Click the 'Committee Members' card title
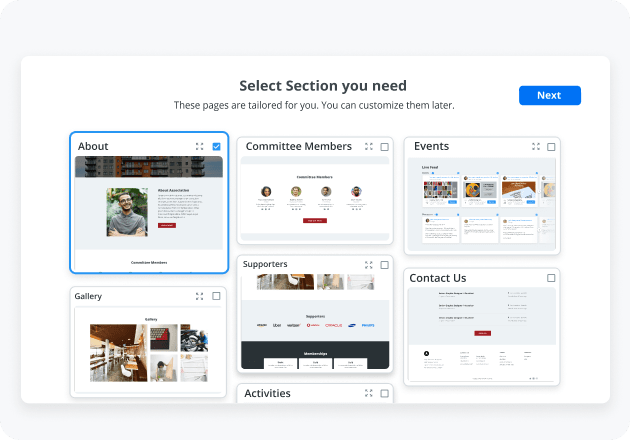Screen dimensions: 630x440 [x=299, y=146]
